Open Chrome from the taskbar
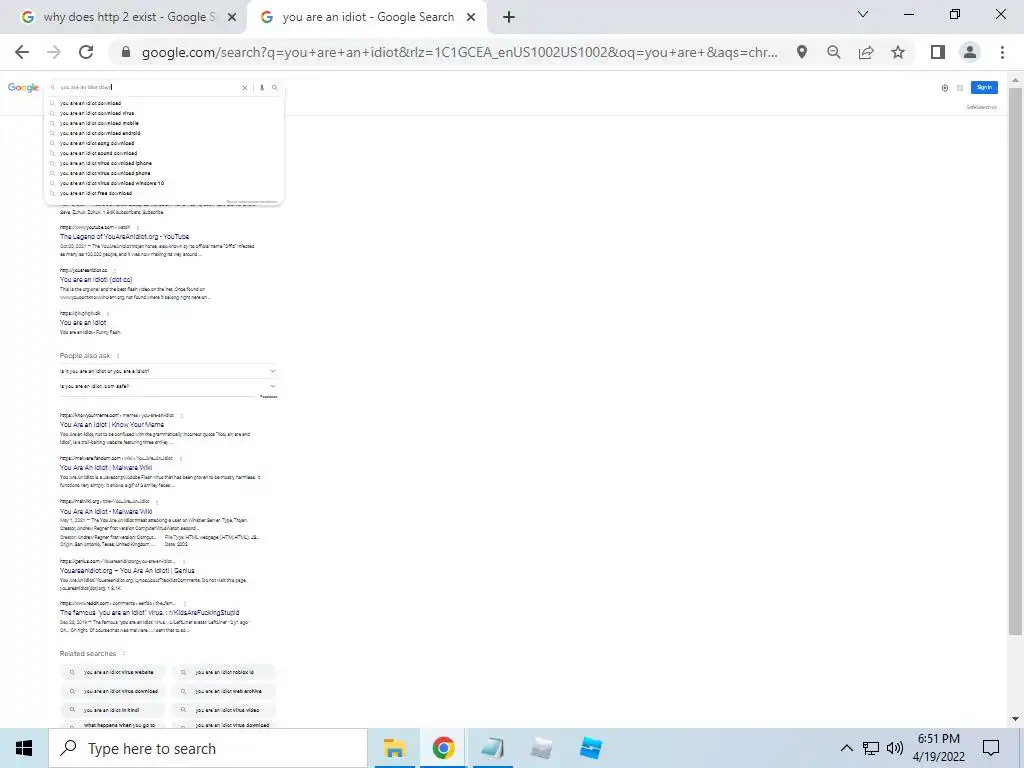This screenshot has height=768, width=1024. [443, 748]
